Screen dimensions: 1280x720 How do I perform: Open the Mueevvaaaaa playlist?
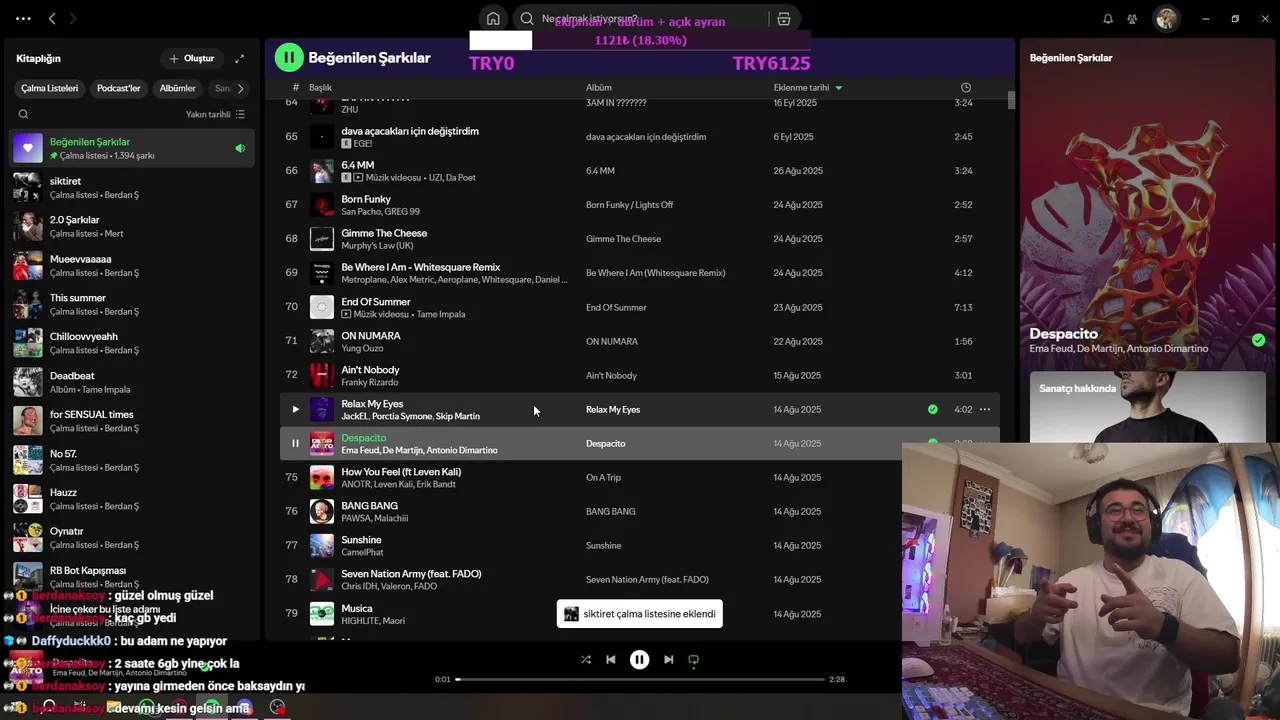point(132,265)
